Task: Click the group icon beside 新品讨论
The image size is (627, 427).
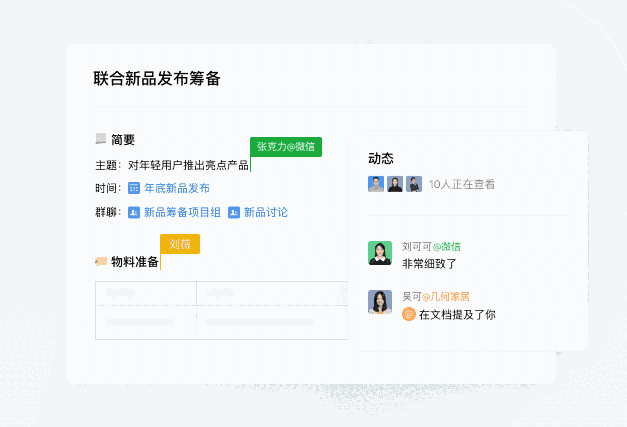Action: pyautogui.click(x=234, y=212)
